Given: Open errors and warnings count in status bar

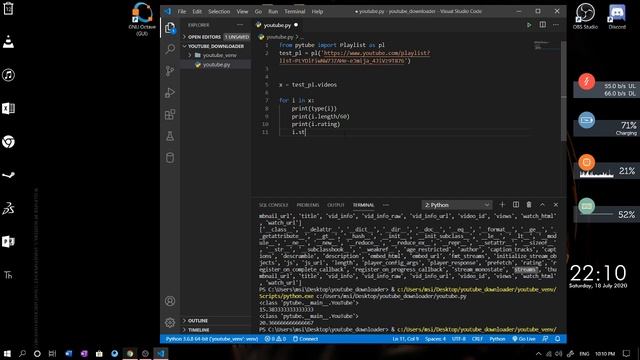Looking at the screenshot, I should tap(275, 339).
